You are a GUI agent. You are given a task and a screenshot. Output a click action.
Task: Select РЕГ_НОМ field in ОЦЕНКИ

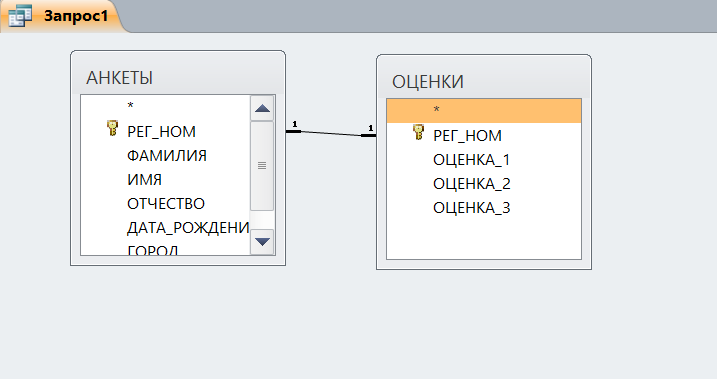coord(484,135)
